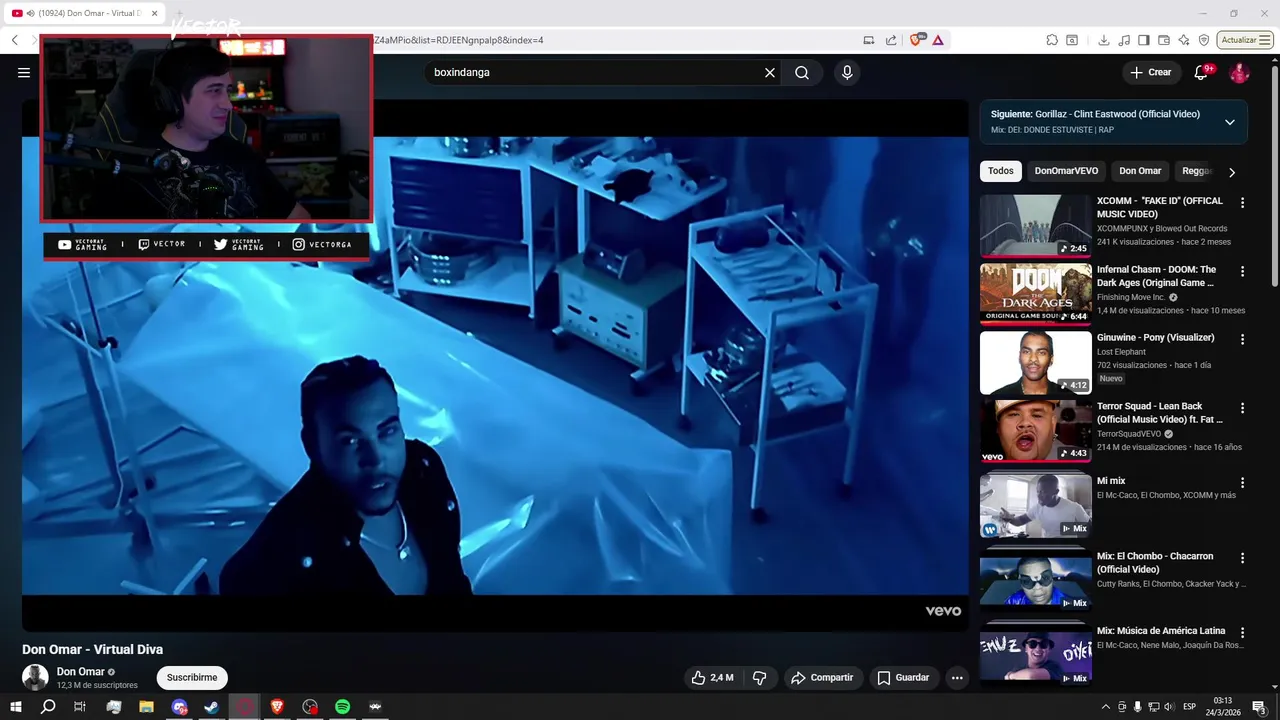Click the Don Omar video player
The width and height of the screenshot is (1280, 720).
pyautogui.click(x=495, y=365)
